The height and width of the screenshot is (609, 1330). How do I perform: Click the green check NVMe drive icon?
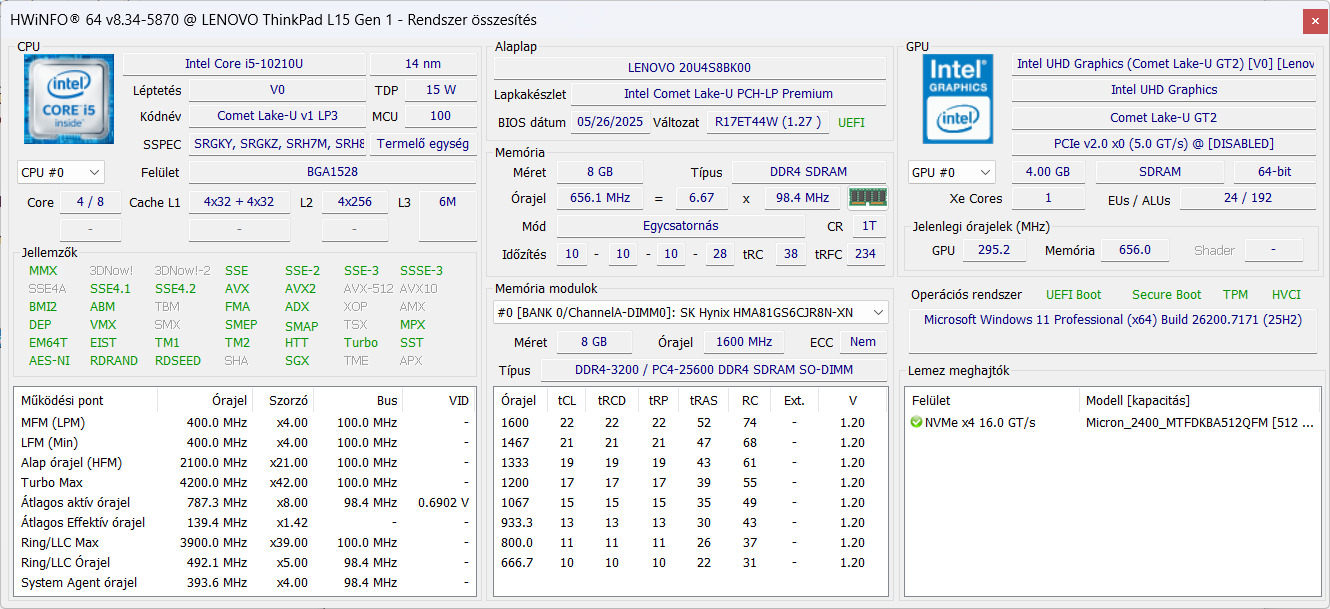[x=917, y=423]
